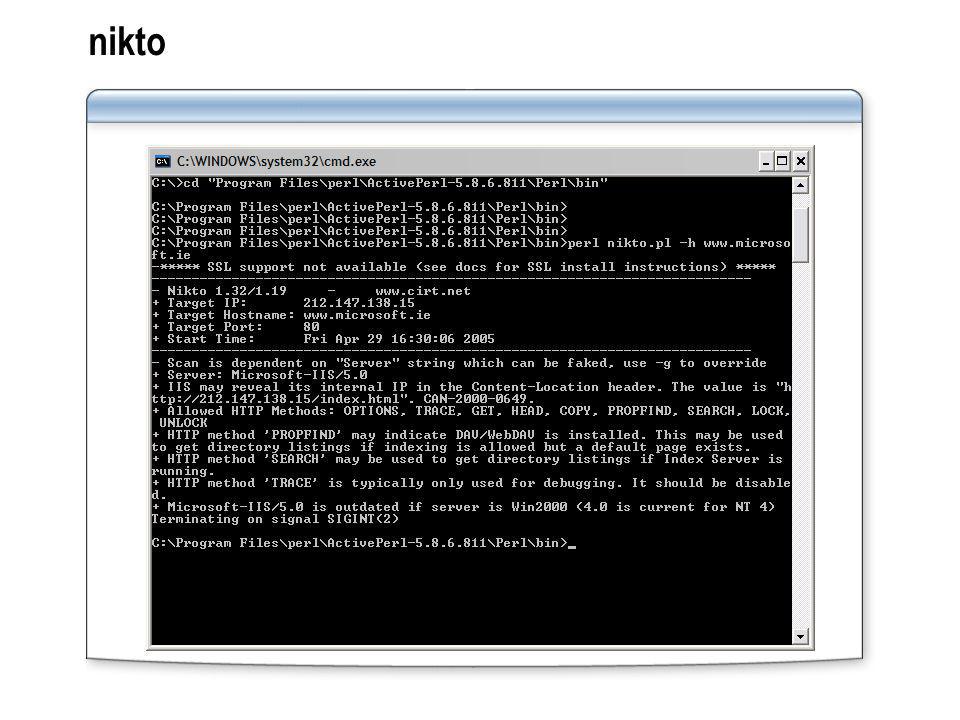
Task: Click the Target IP value 212.147.138.15
Action: tap(359, 303)
